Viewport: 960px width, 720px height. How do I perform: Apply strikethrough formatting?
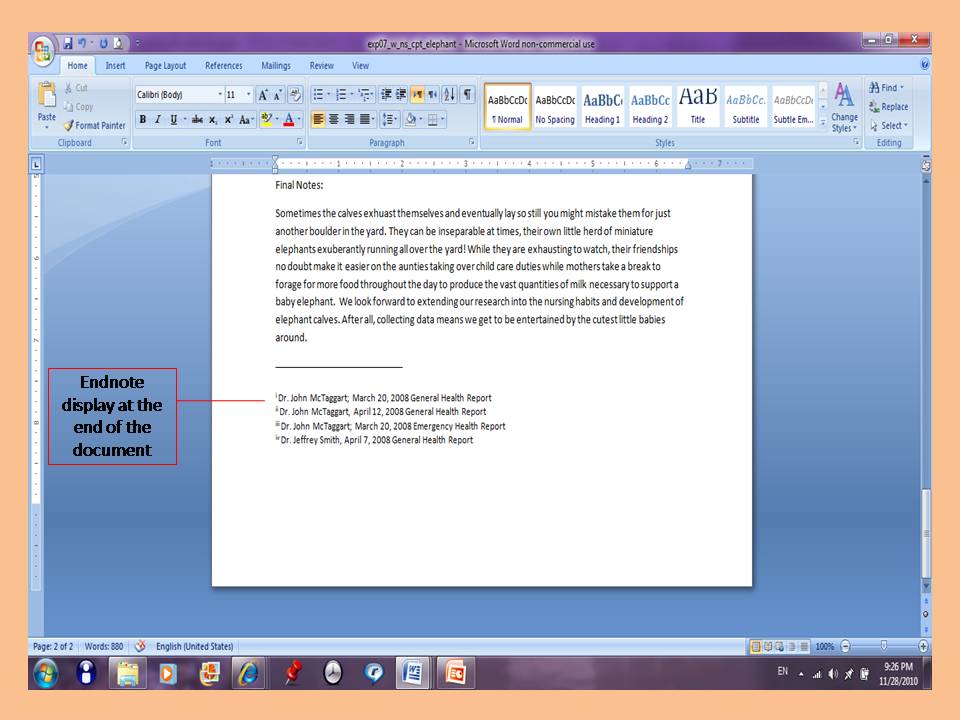coord(197,119)
